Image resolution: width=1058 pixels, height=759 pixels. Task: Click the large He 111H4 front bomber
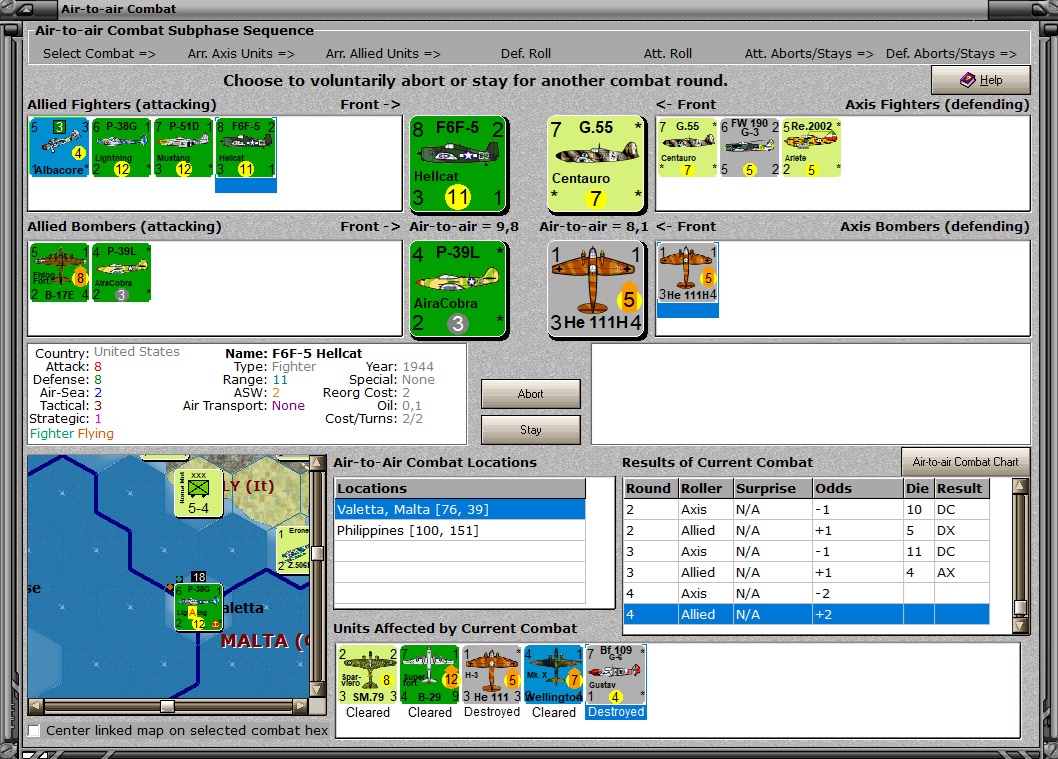[596, 289]
